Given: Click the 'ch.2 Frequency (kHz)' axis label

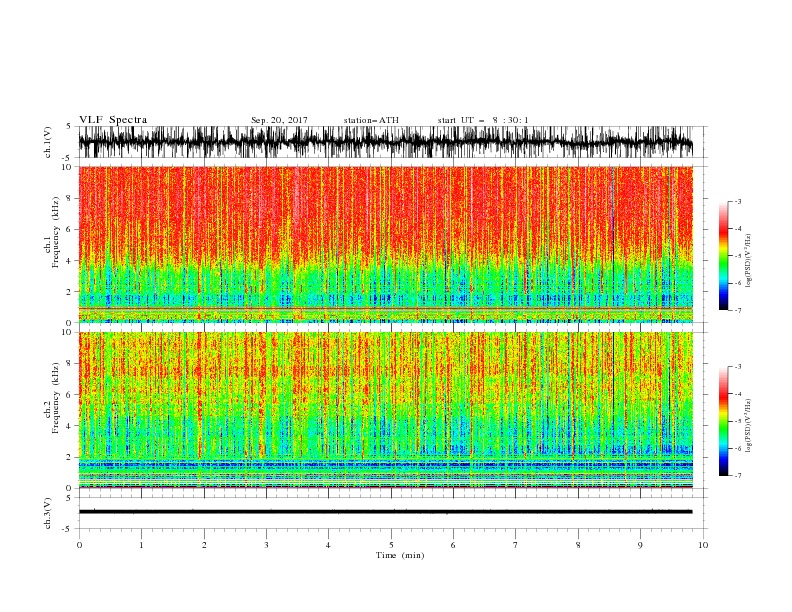Looking at the screenshot, I should 52,398.
